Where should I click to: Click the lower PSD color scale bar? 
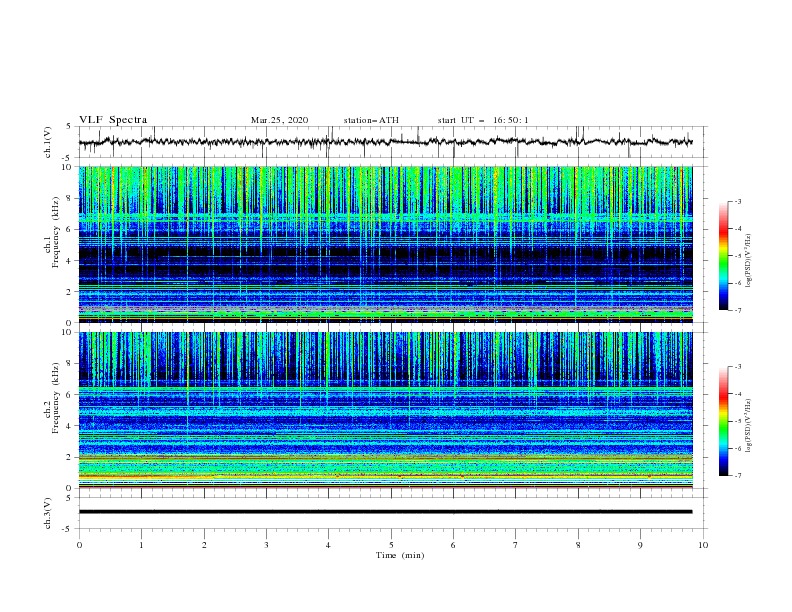(x=723, y=421)
